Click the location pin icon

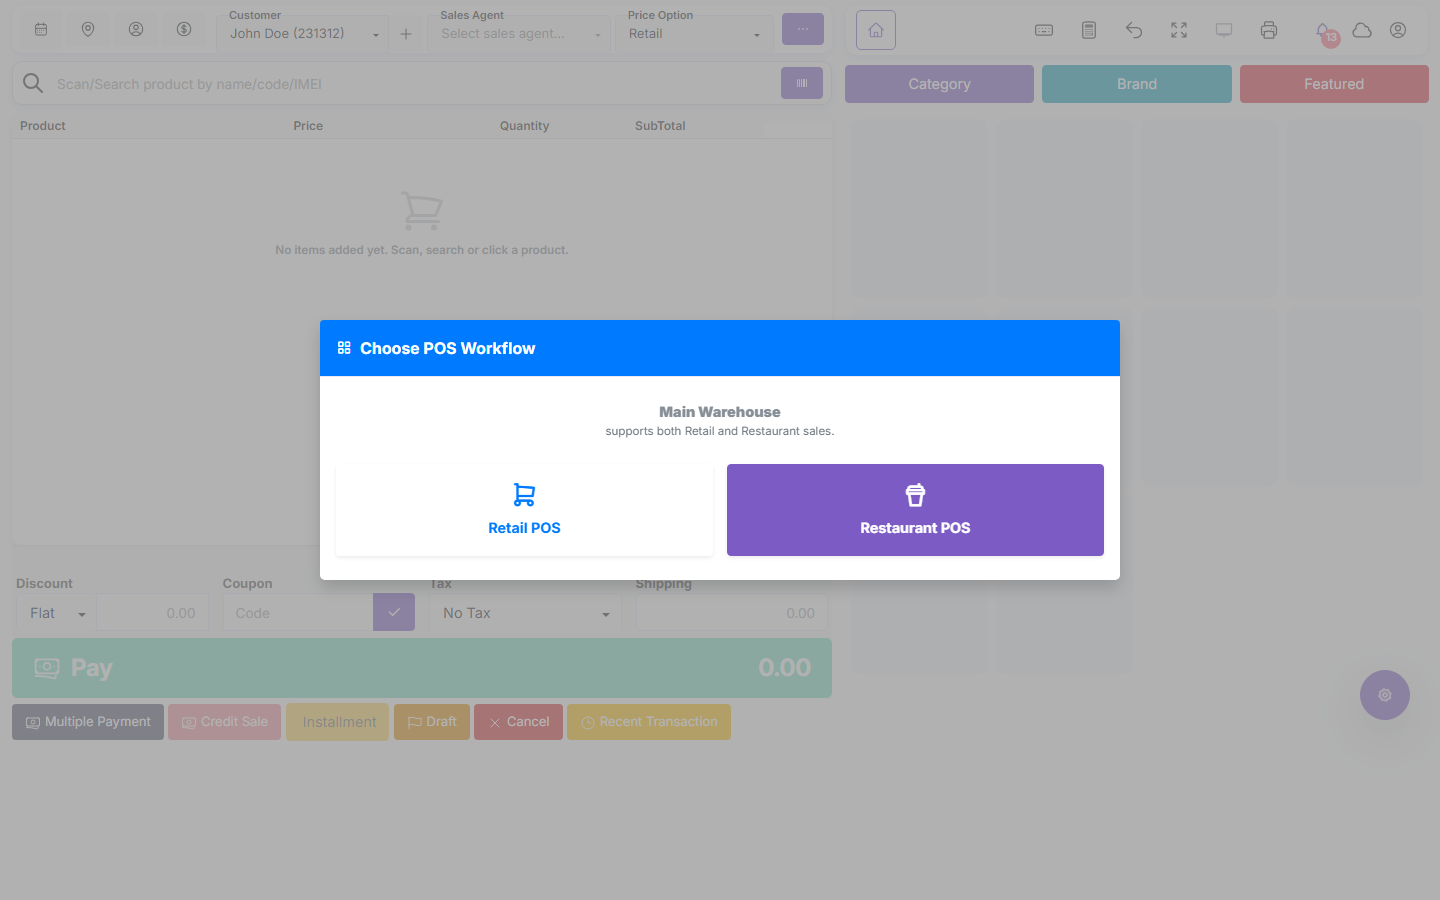[88, 30]
